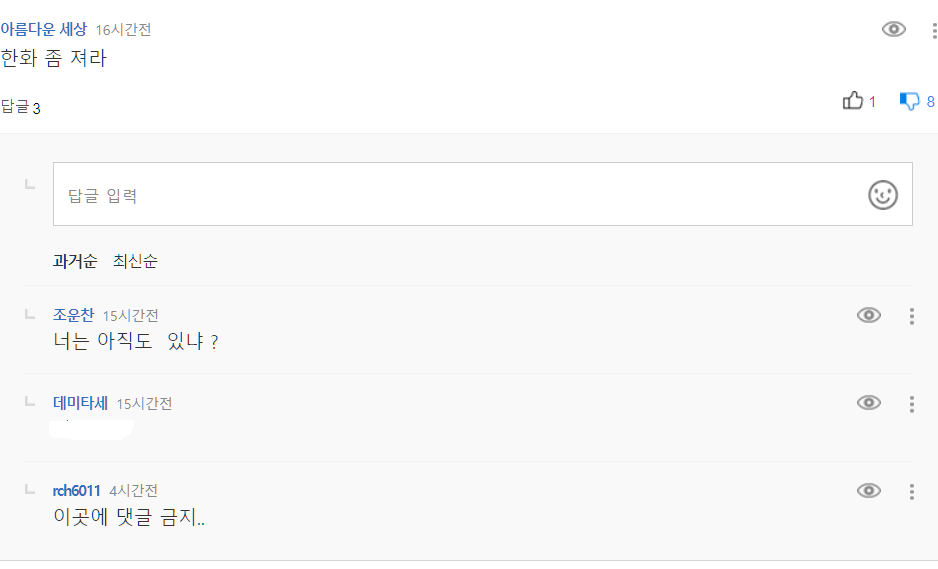Hide 조운찬's reply with eye icon

(869, 316)
